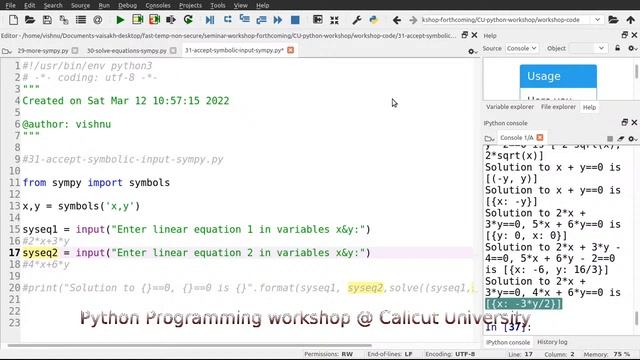Viewport: 640px width, 360px height.
Task: Click the editor horizontal scrollbar
Action: (189, 346)
